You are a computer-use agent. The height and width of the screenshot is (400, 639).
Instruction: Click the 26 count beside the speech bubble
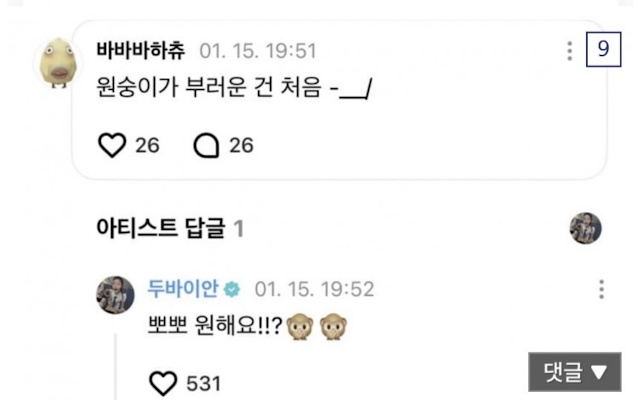tap(241, 146)
